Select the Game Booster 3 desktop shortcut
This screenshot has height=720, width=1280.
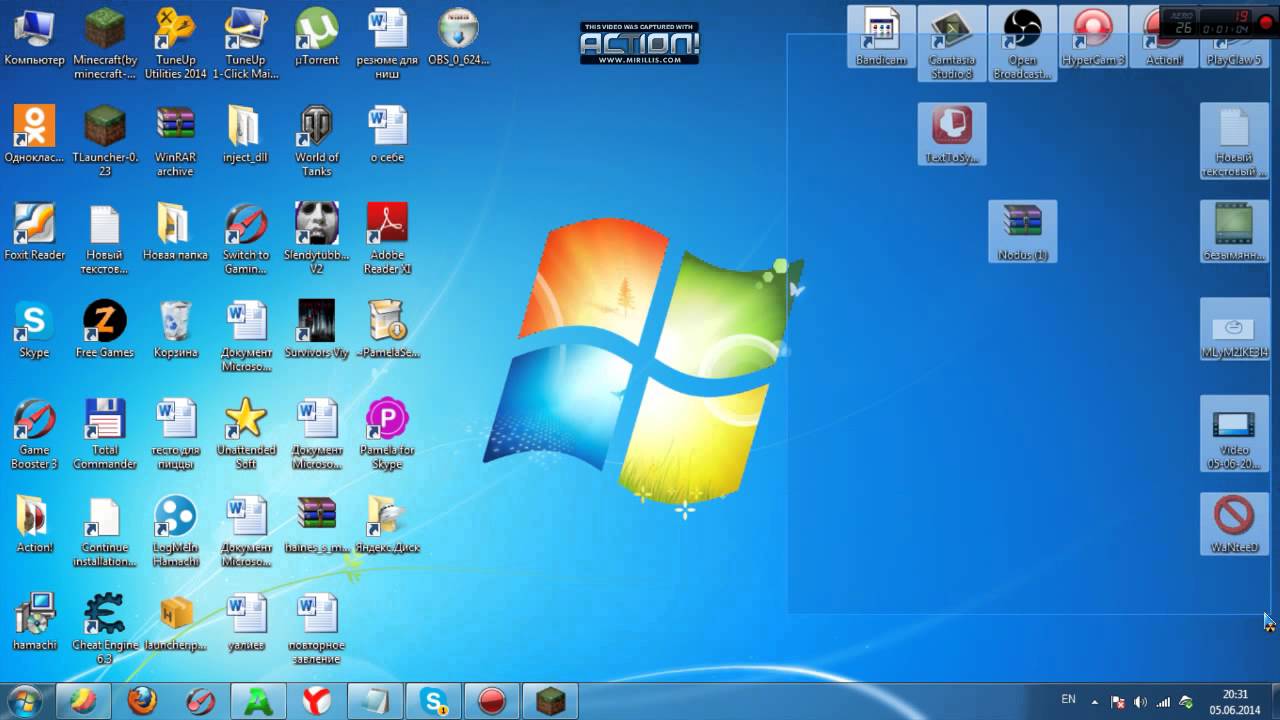click(34, 435)
